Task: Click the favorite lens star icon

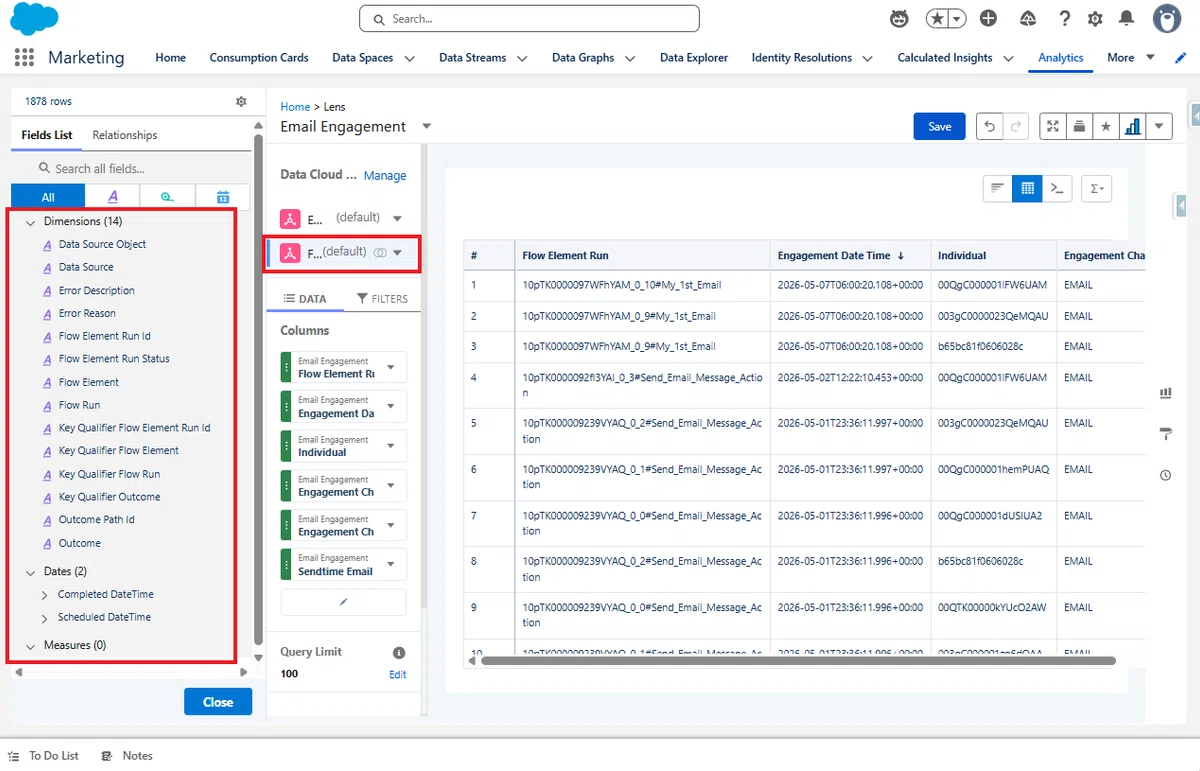Action: [1105, 126]
